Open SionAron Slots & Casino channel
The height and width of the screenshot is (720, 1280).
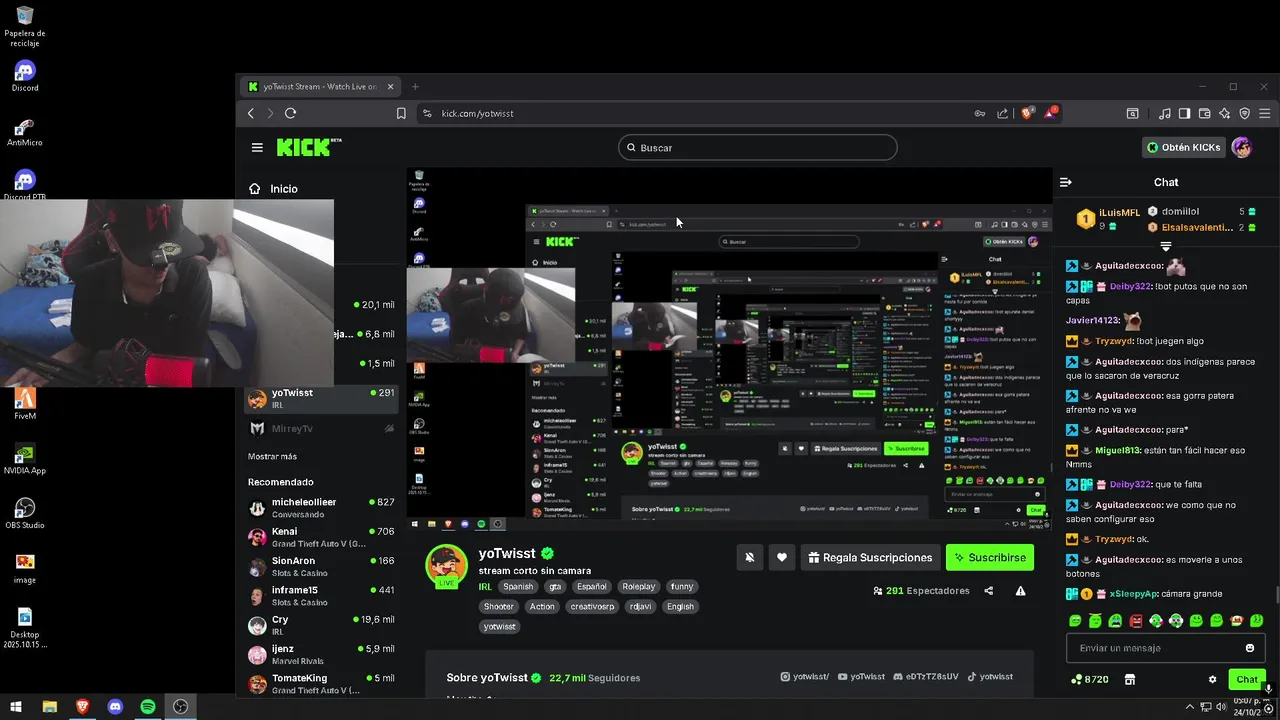321,566
